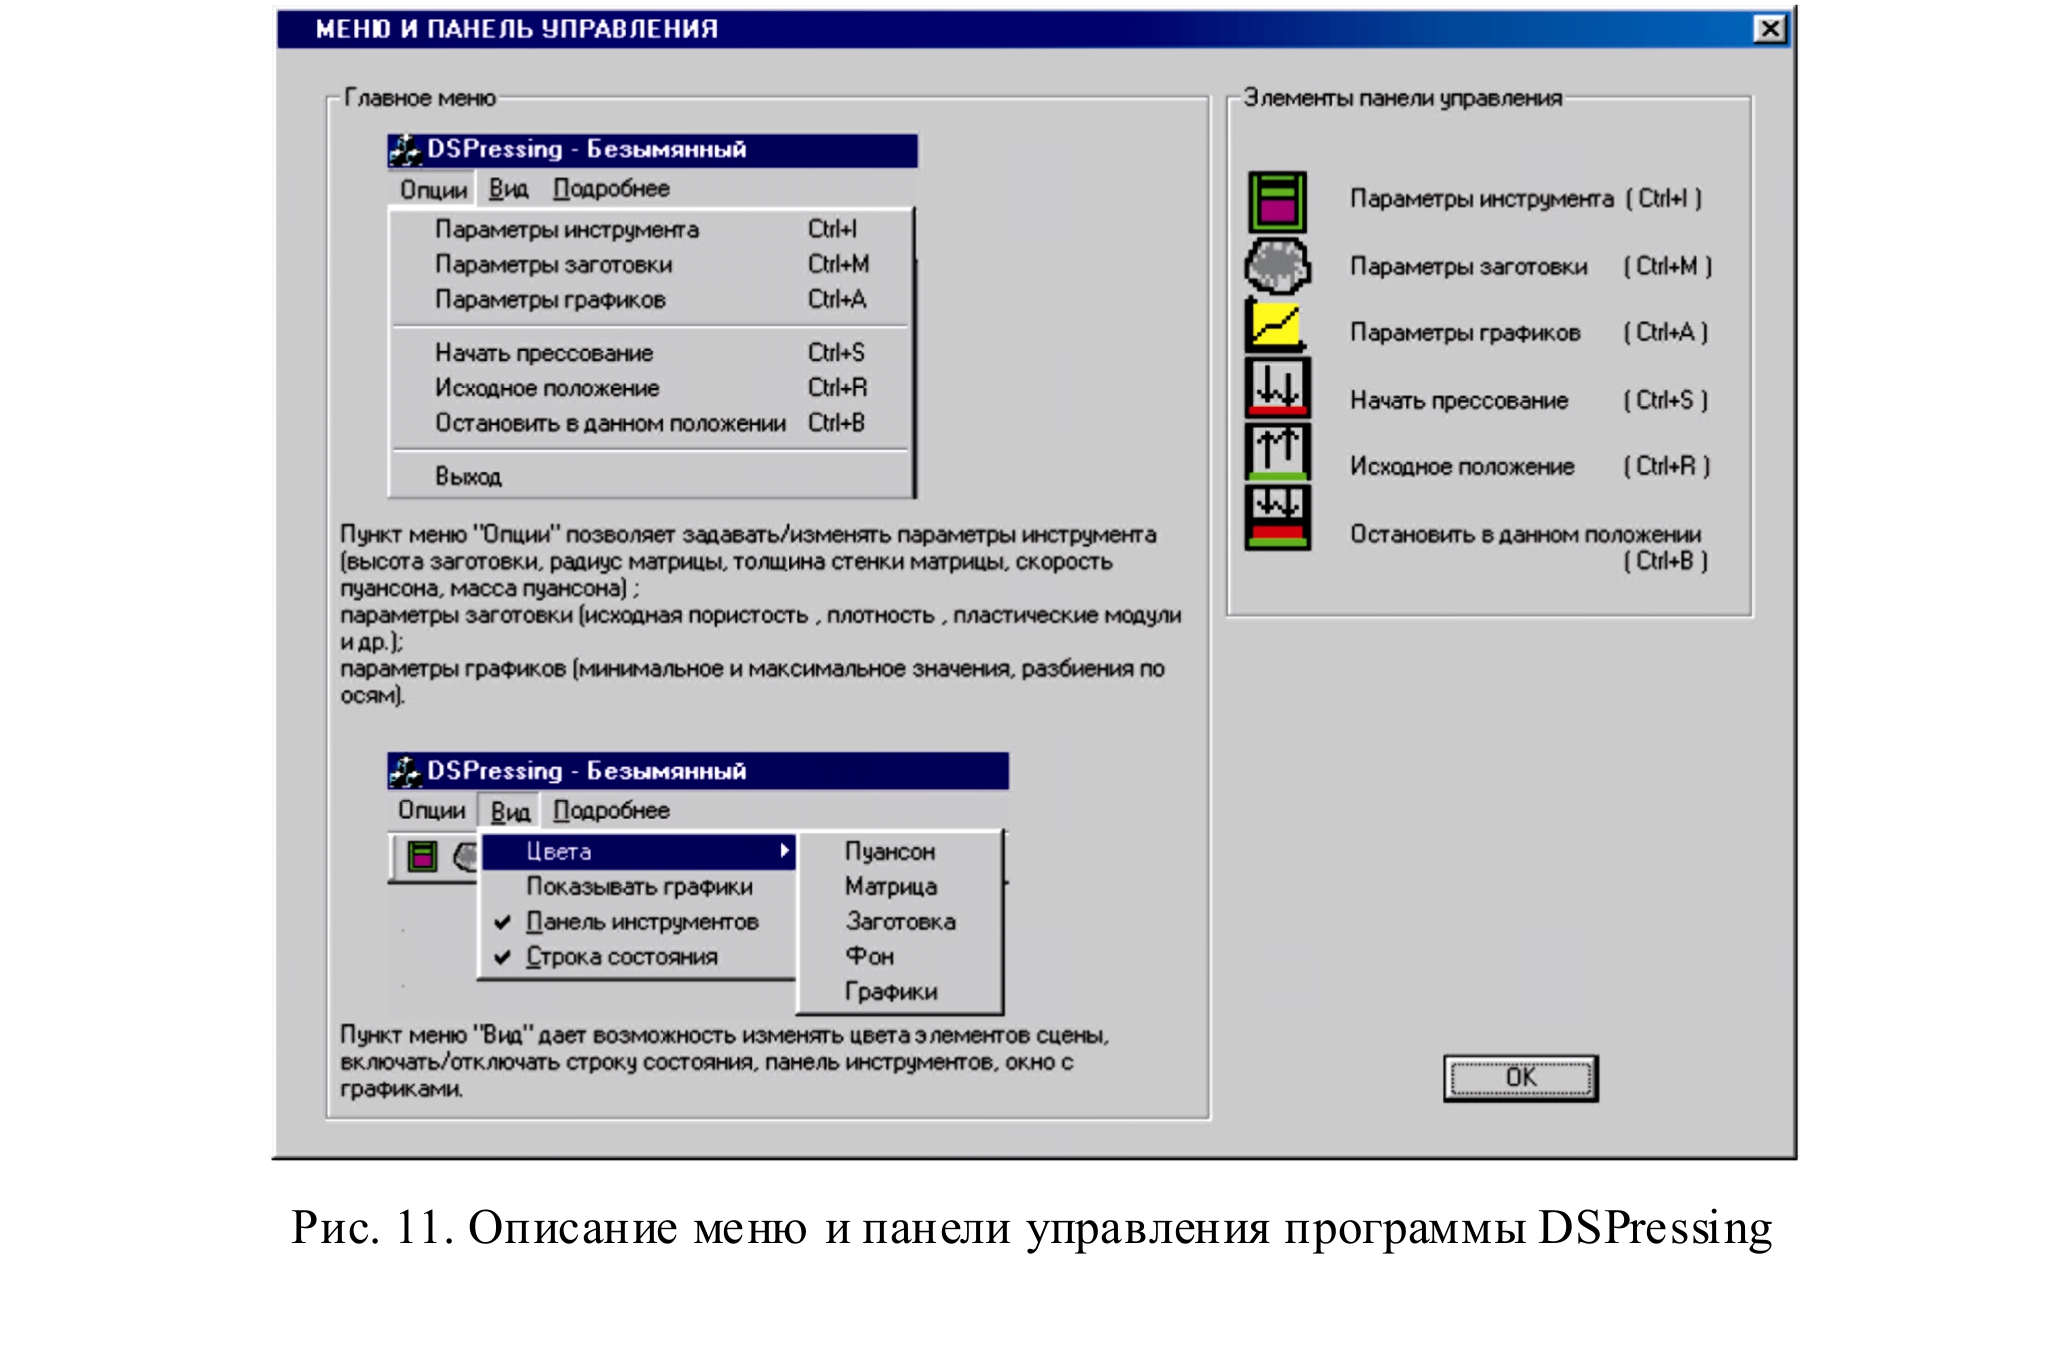
Task: Choose Матрица in the colors submenu
Action: coord(900,886)
